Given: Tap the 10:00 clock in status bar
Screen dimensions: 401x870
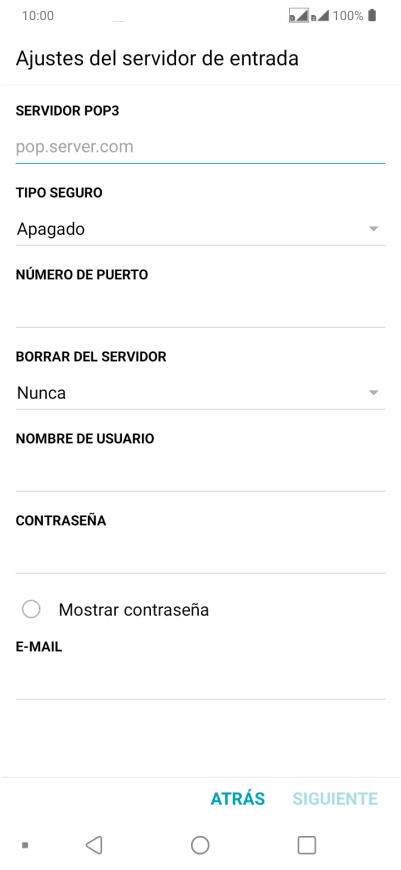Looking at the screenshot, I should [x=38, y=16].
